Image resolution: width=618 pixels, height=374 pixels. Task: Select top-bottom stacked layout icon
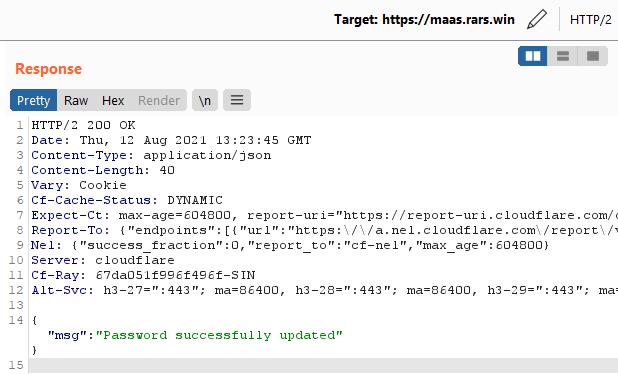pos(562,56)
